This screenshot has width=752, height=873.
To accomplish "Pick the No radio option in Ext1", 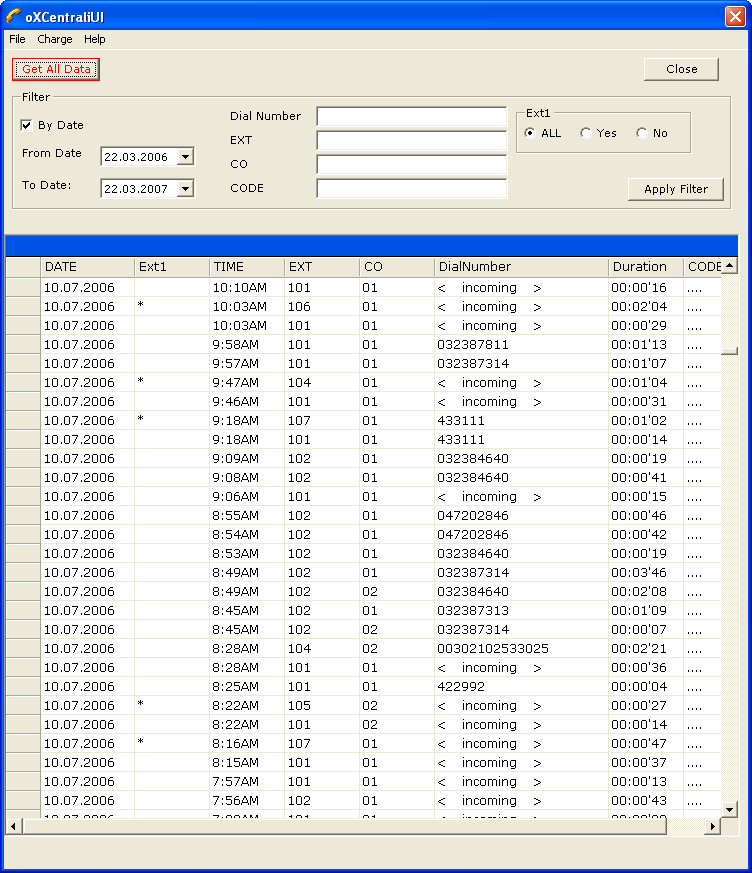I will (x=641, y=133).
